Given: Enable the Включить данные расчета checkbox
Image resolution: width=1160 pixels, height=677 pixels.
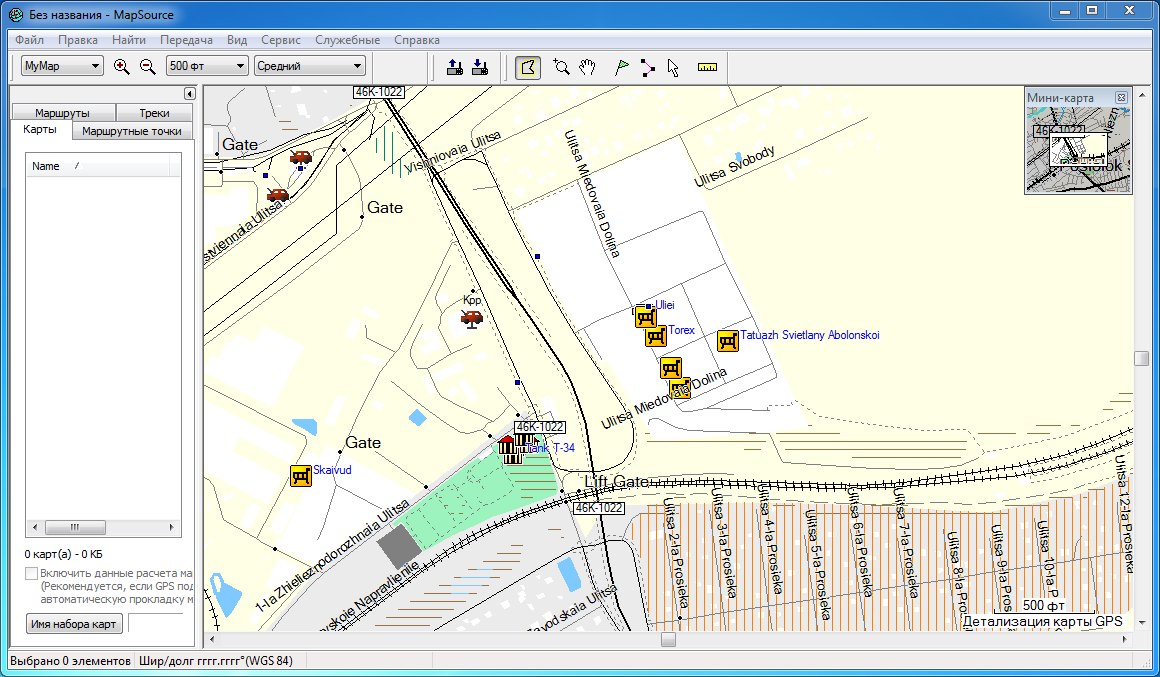Looking at the screenshot, I should [x=31, y=573].
